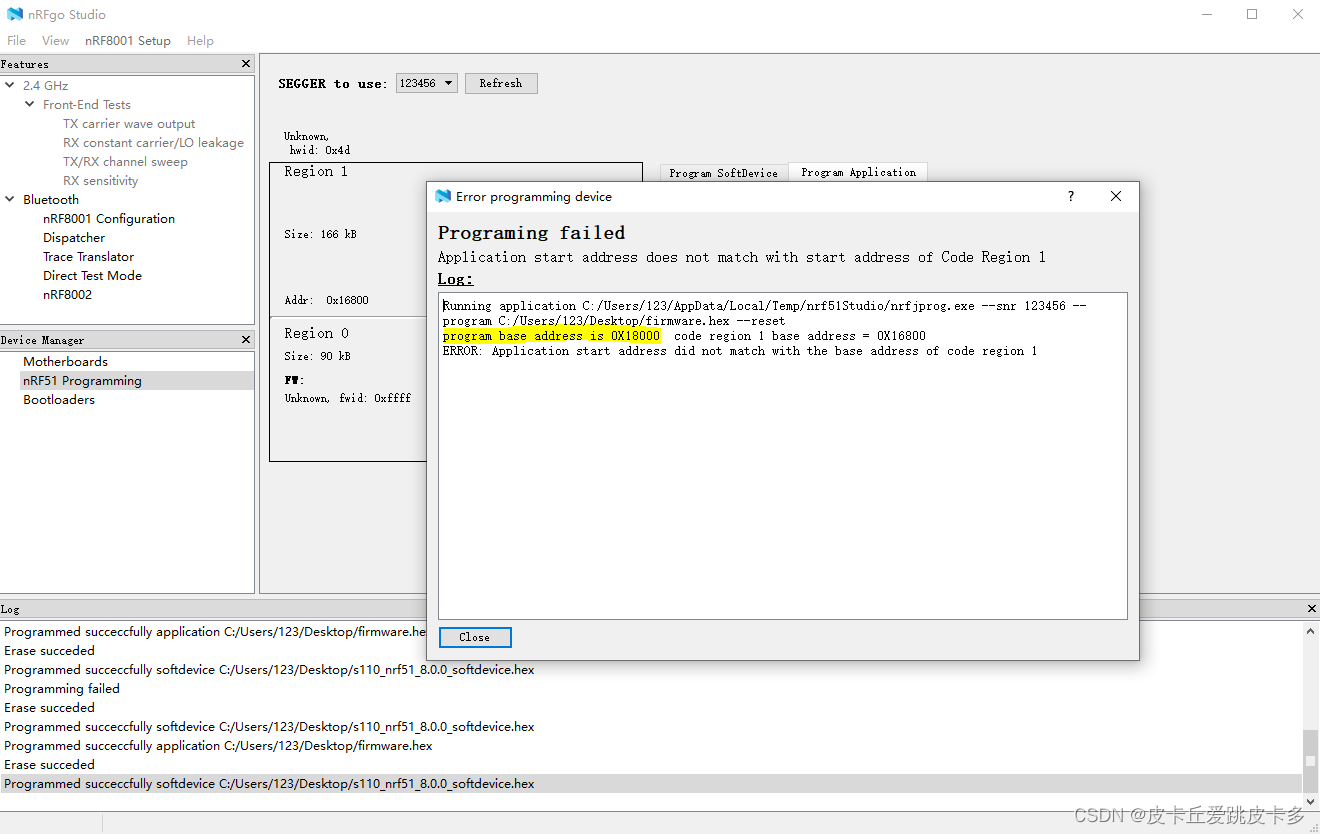
Task: Open the View menu
Action: pos(55,40)
